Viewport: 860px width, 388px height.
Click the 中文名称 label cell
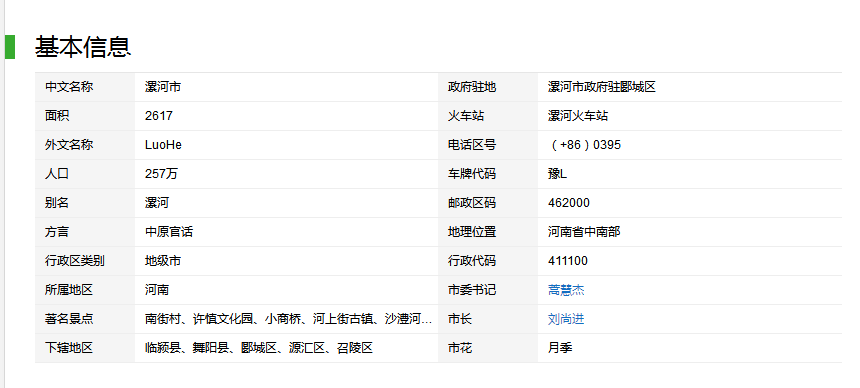(x=85, y=87)
